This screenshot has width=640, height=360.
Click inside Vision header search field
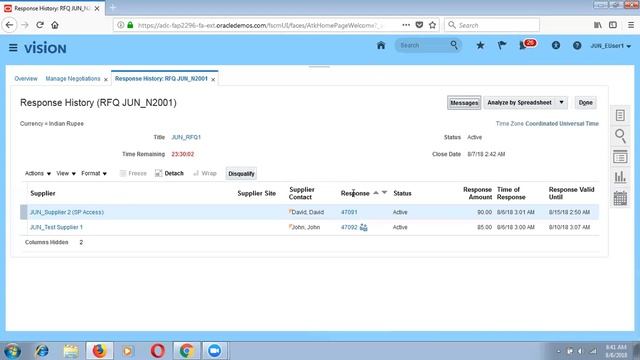point(422,45)
